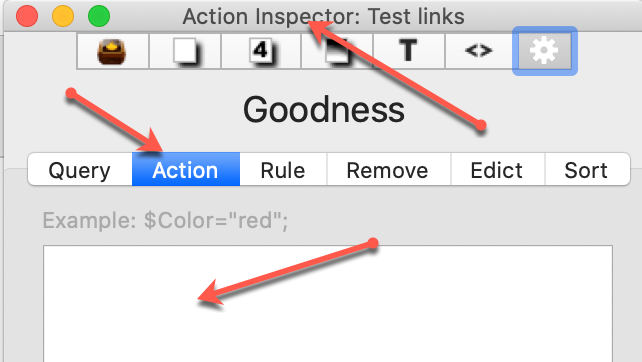Open the Rule tab
Screen dimensions: 642x362
point(283,170)
